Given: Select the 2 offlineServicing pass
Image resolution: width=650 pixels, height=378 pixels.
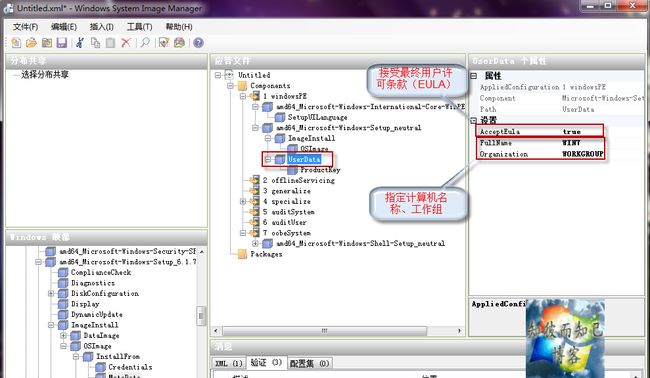Looking at the screenshot, I should pyautogui.click(x=298, y=180).
